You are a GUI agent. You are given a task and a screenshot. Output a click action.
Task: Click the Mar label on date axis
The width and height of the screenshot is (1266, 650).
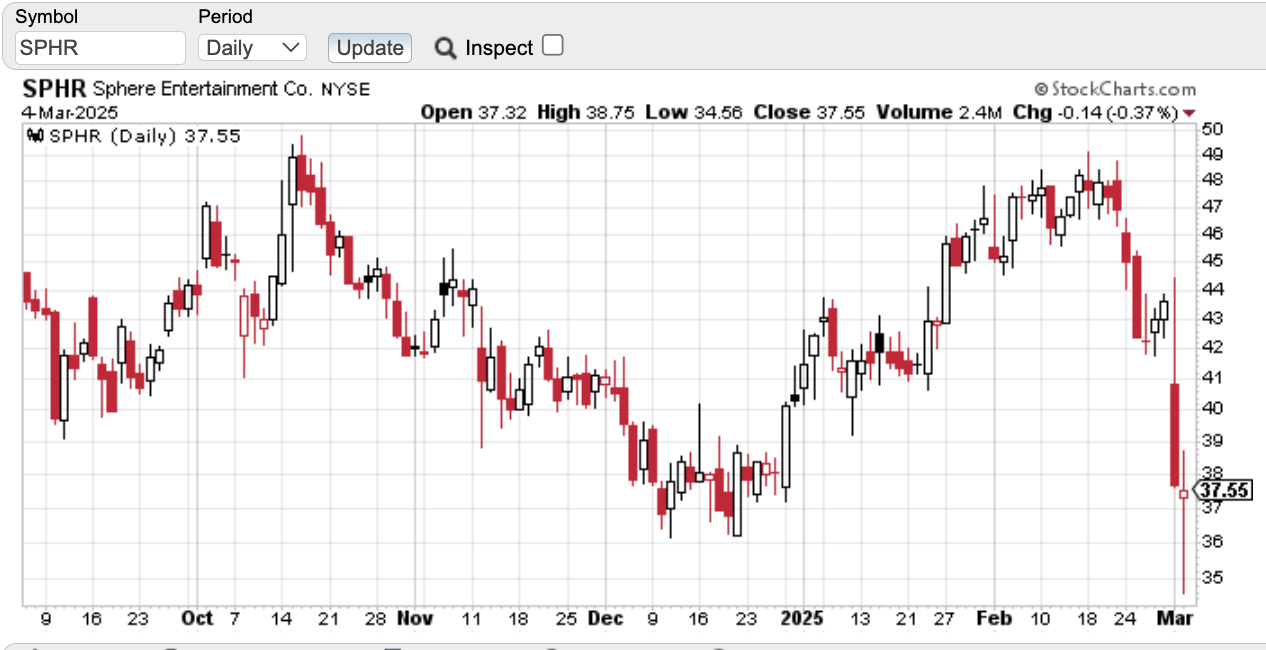pyautogui.click(x=1176, y=618)
